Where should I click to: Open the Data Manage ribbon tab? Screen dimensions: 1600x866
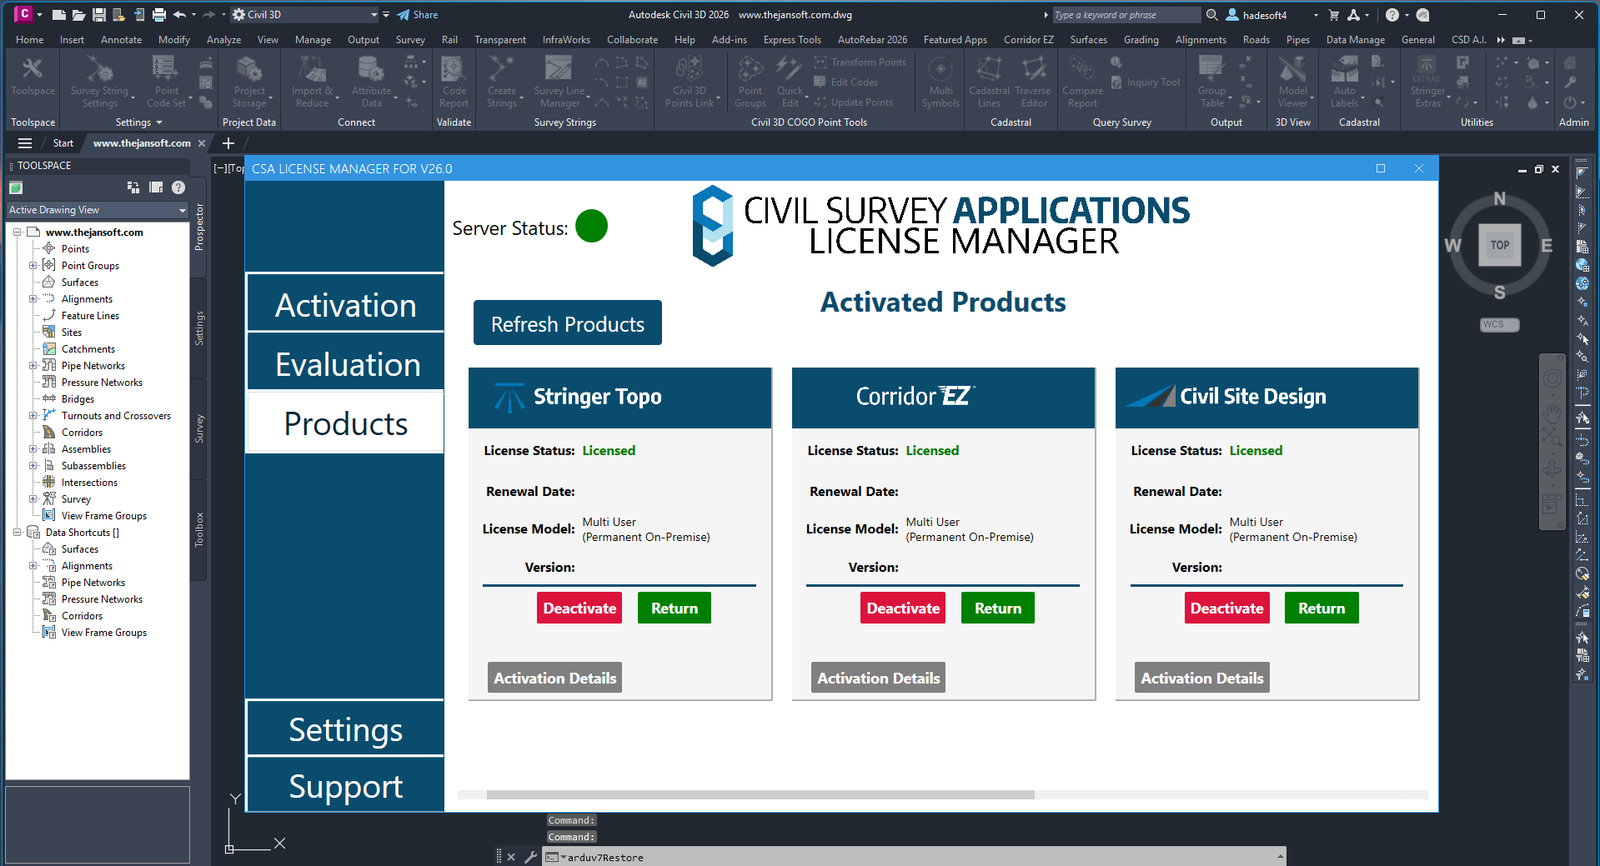(x=1355, y=40)
